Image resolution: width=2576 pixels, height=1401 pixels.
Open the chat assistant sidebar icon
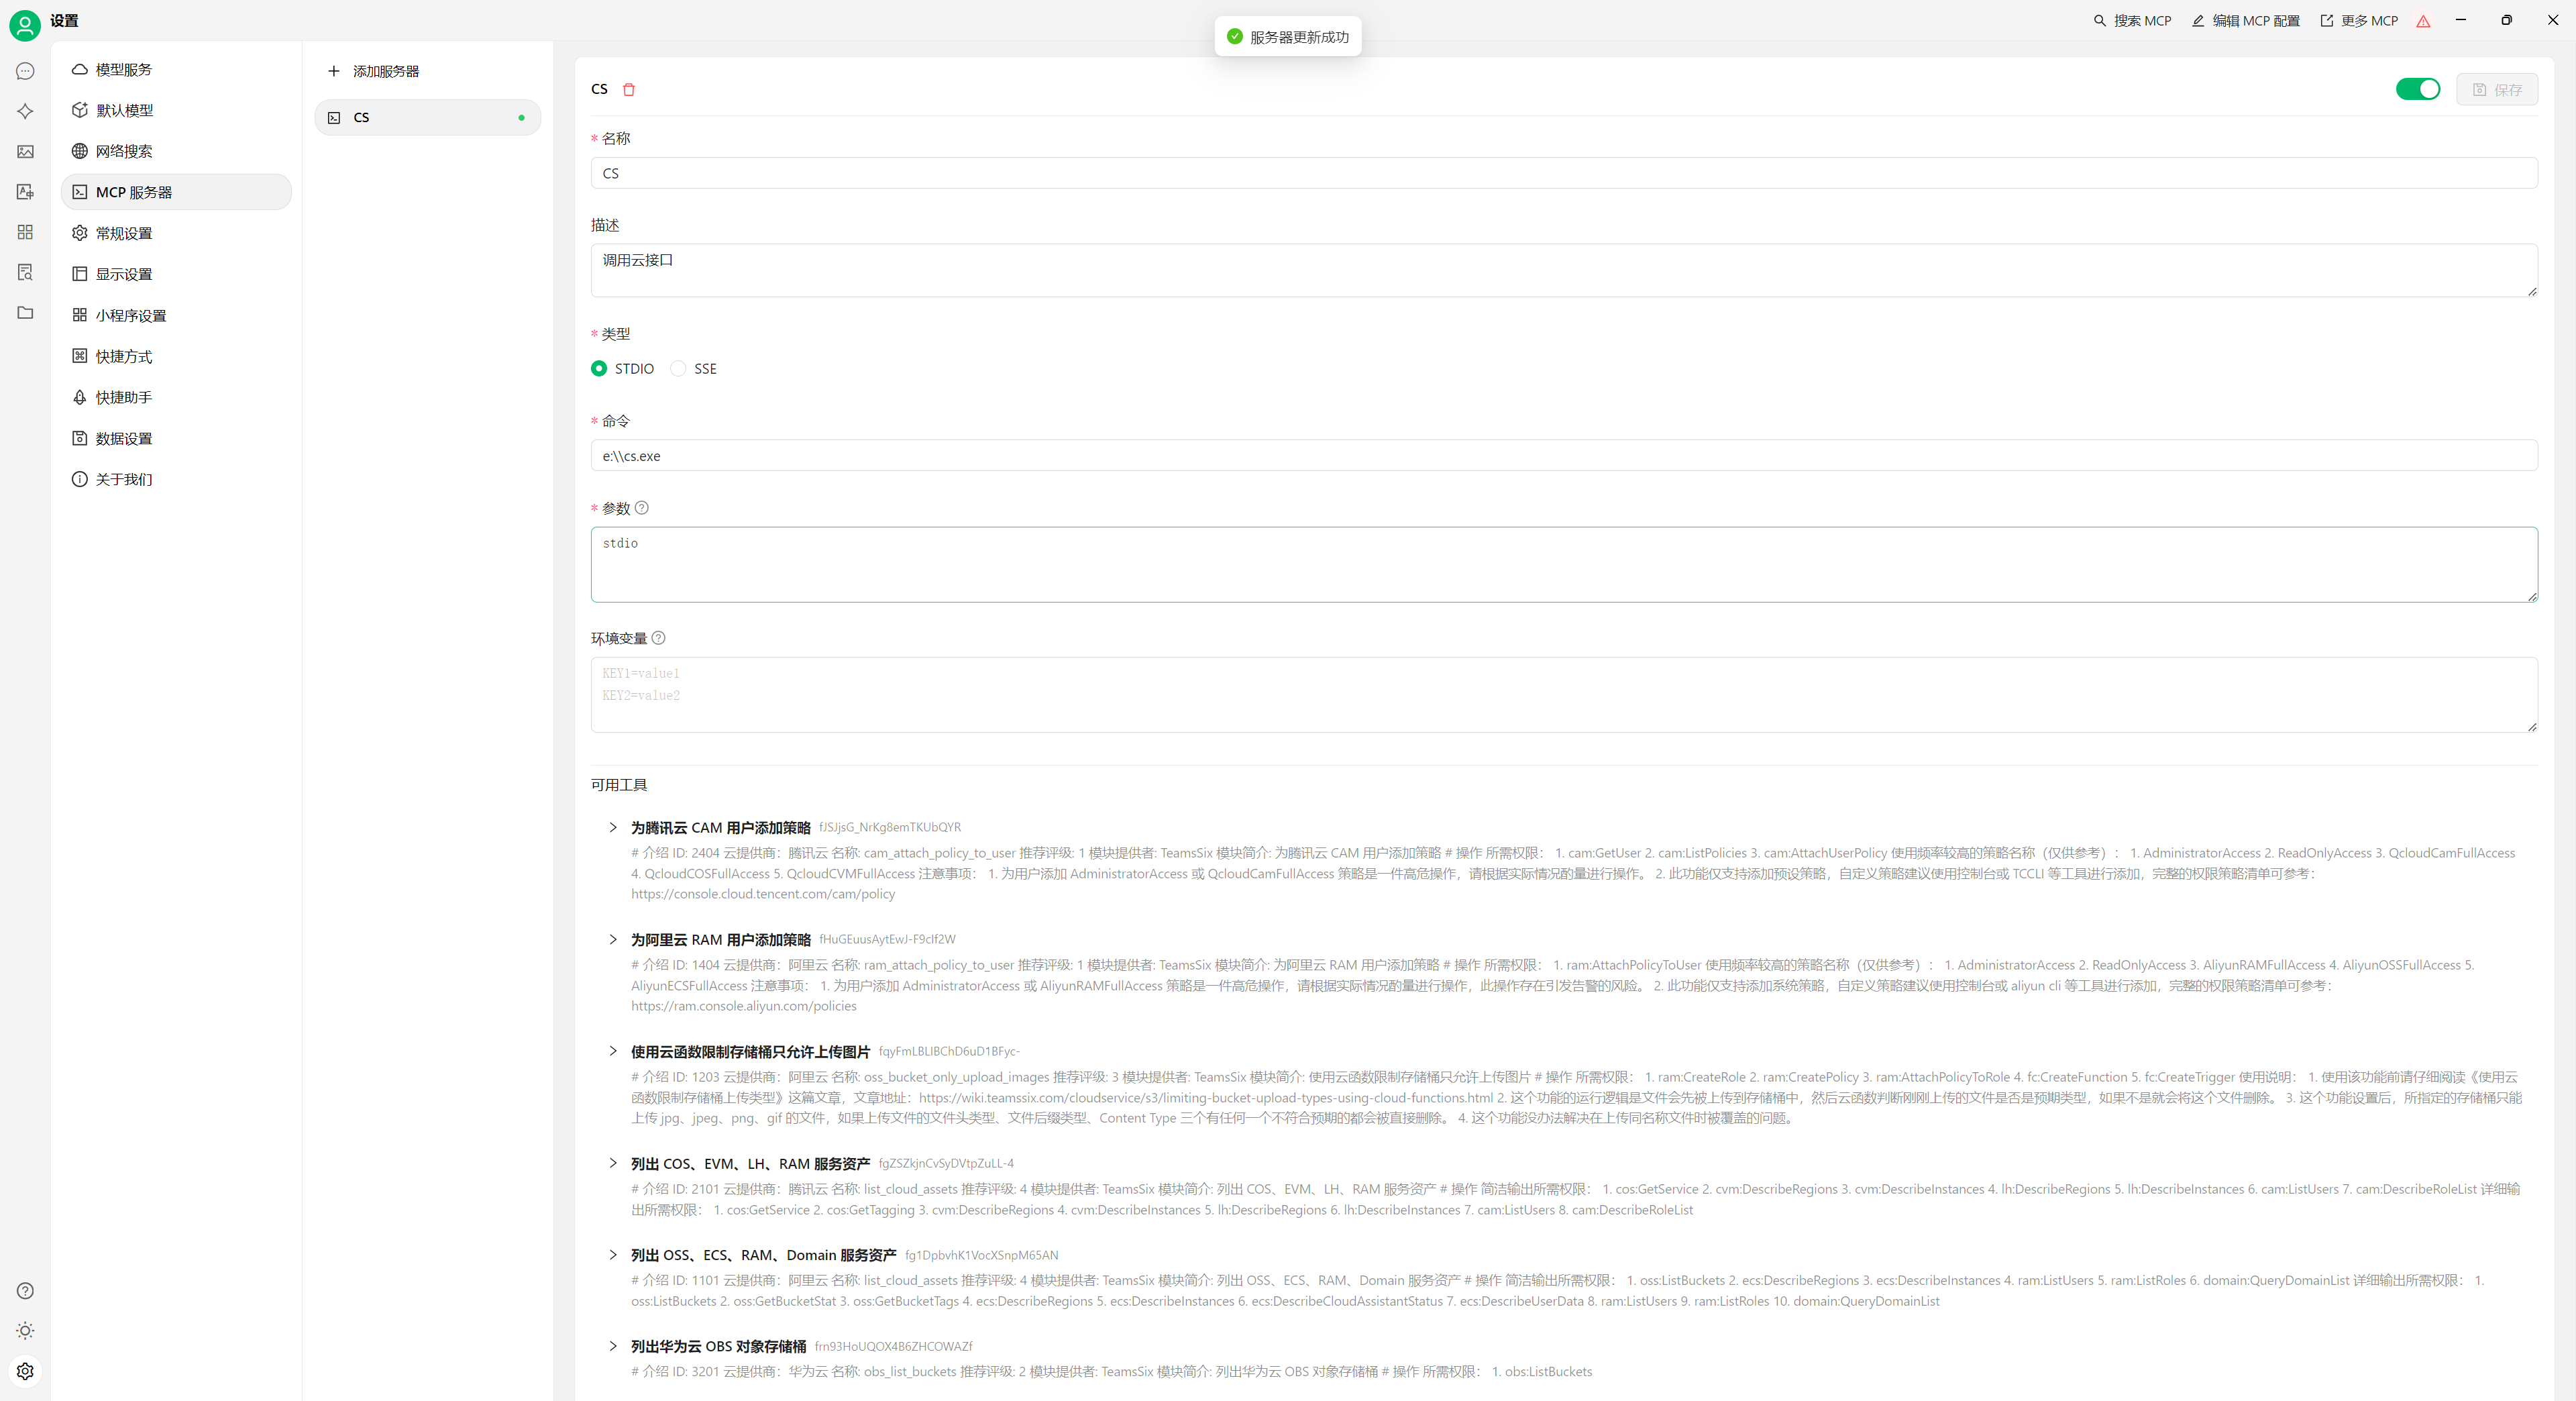[x=25, y=71]
